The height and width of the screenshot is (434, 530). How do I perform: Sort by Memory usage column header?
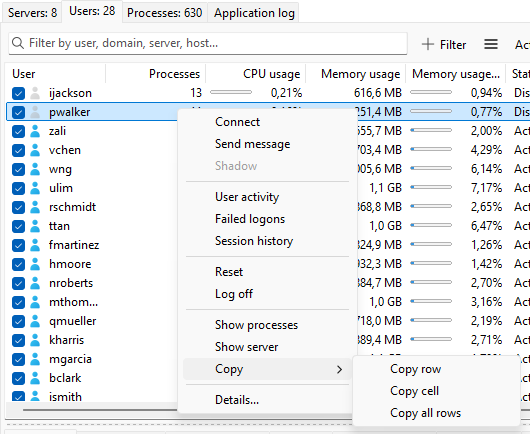click(x=356, y=74)
